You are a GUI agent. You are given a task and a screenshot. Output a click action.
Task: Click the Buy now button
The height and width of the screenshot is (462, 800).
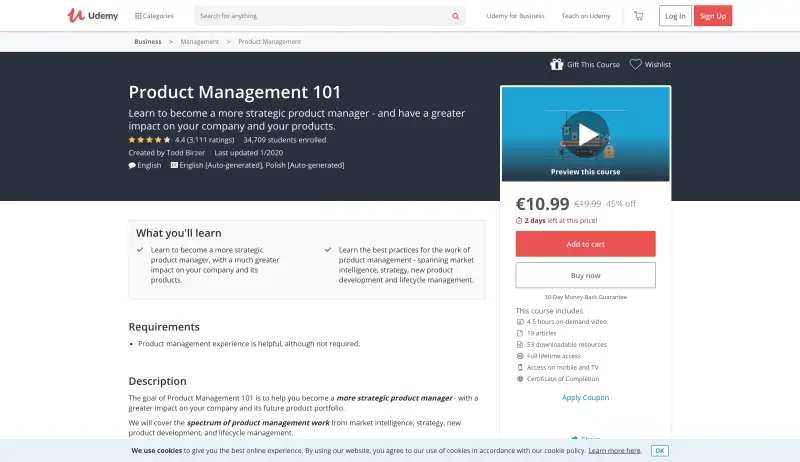[585, 275]
